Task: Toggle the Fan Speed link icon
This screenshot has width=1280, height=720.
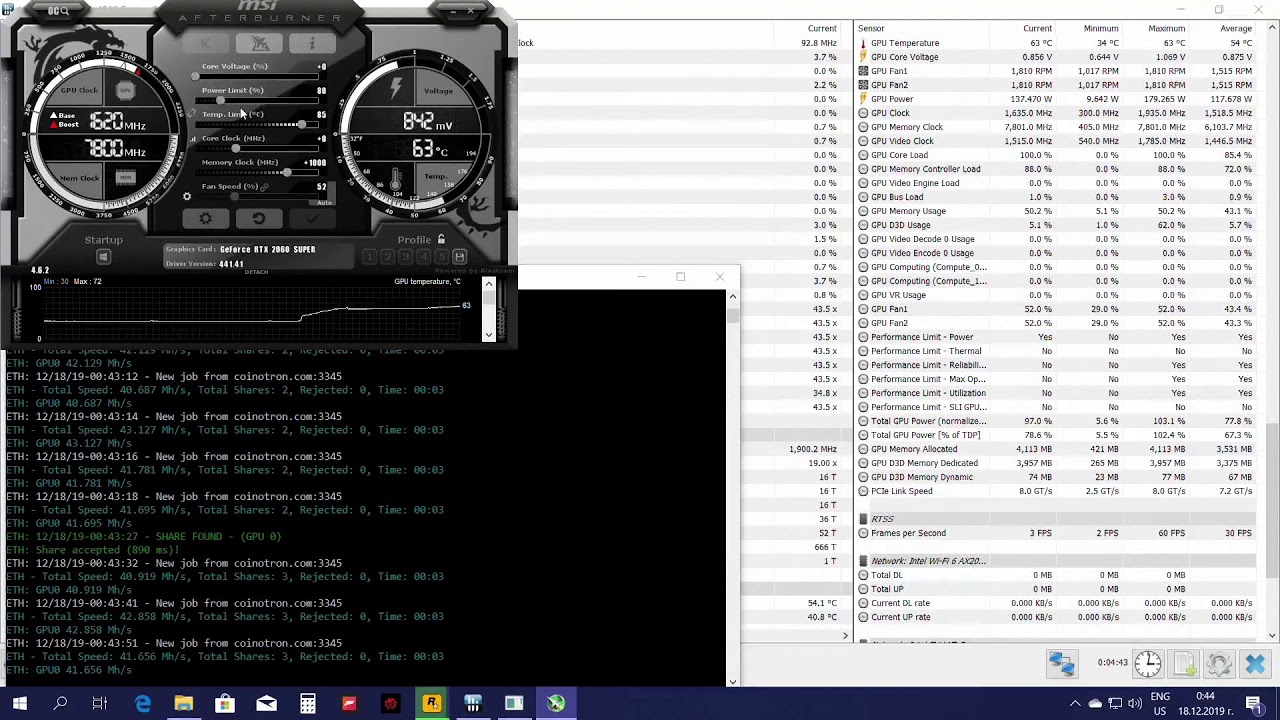Action: [x=265, y=187]
